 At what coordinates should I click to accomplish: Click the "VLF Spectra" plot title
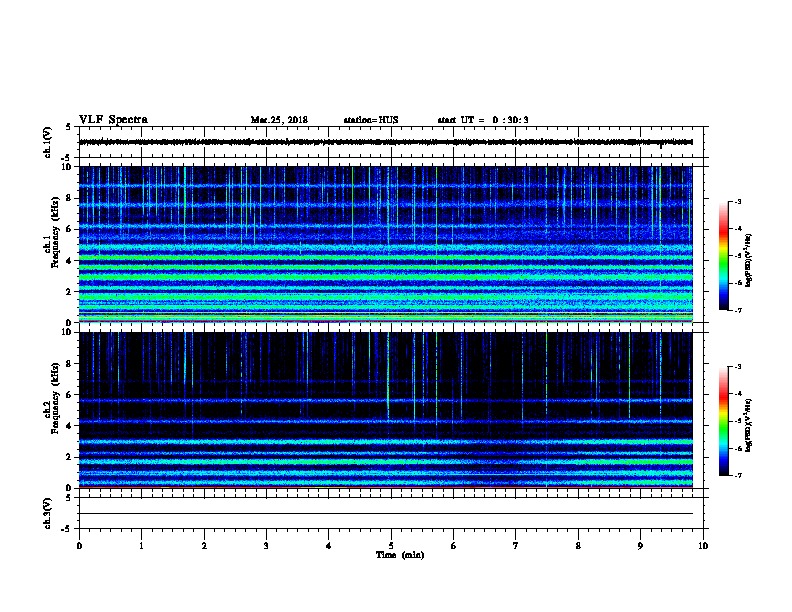click(x=113, y=120)
